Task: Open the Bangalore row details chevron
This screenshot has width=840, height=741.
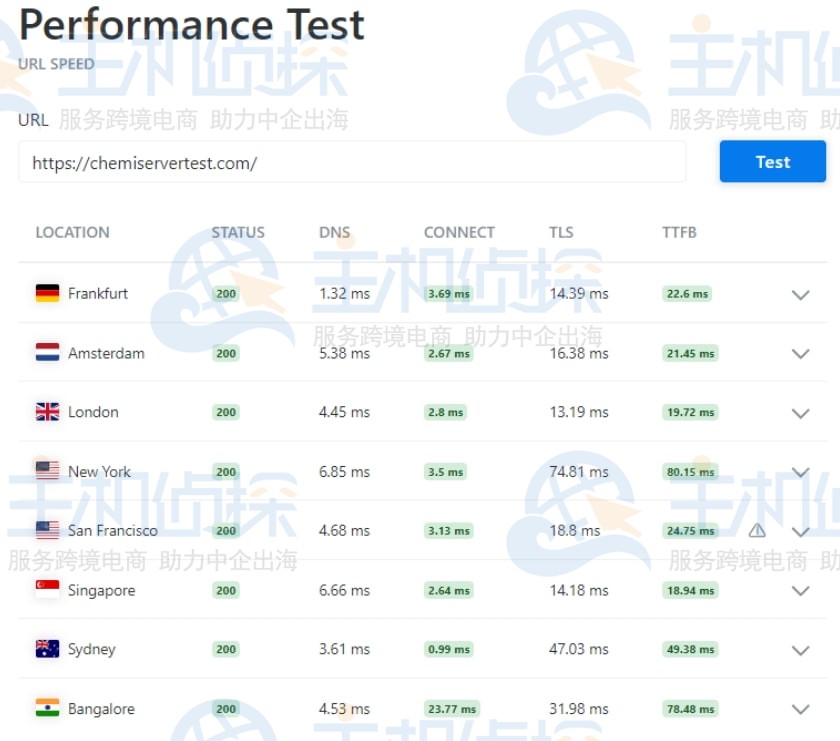Action: pyautogui.click(x=800, y=708)
